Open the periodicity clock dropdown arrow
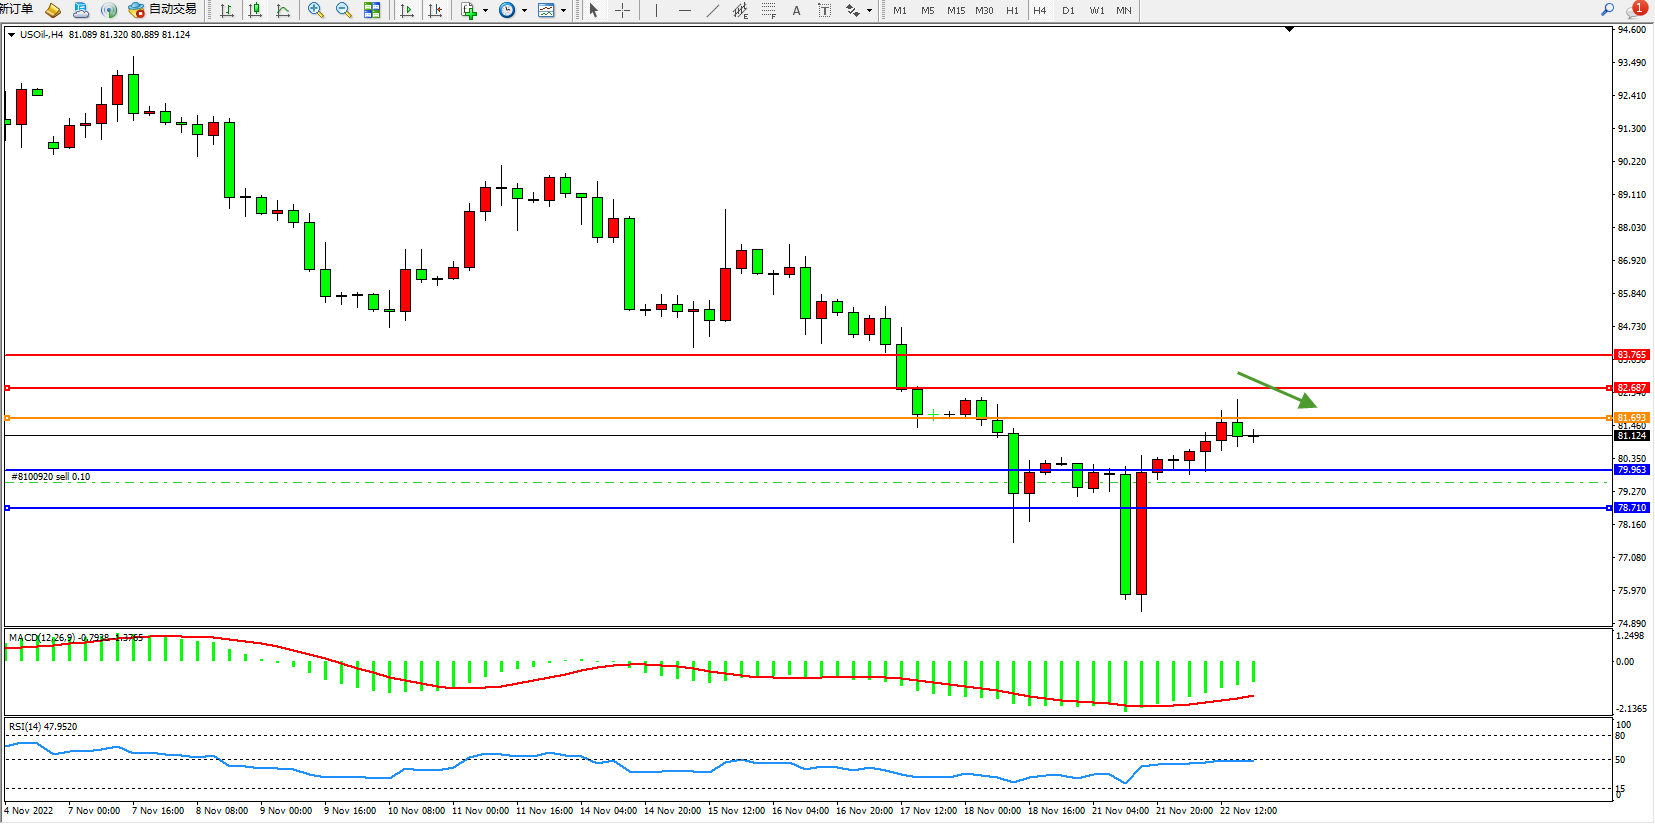 [524, 11]
